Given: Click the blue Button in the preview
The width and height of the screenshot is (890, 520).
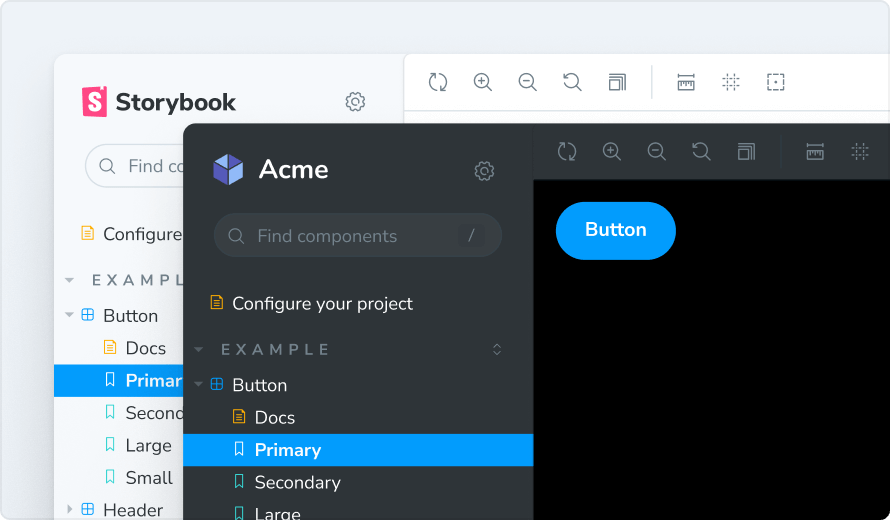Looking at the screenshot, I should click(x=615, y=230).
